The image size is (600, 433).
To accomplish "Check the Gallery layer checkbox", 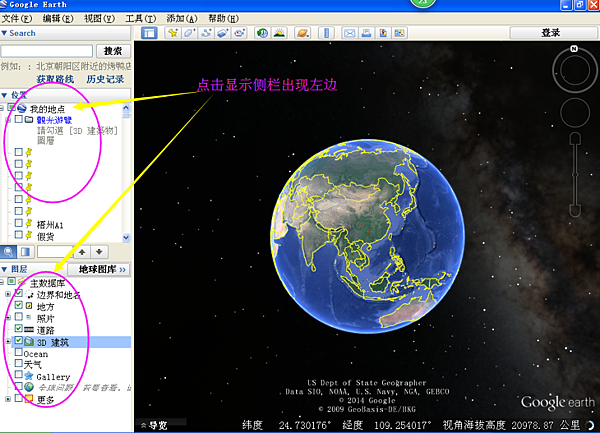I will point(18,374).
